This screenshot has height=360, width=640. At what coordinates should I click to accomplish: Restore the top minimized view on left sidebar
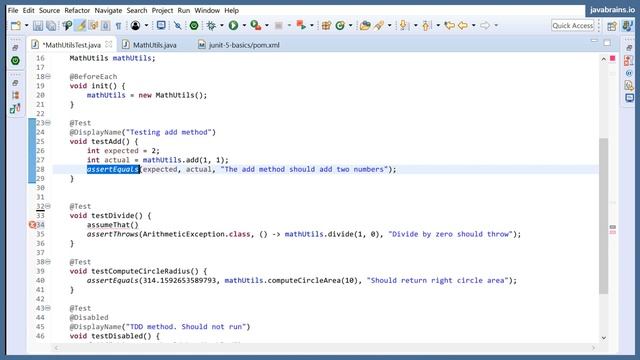15,48
